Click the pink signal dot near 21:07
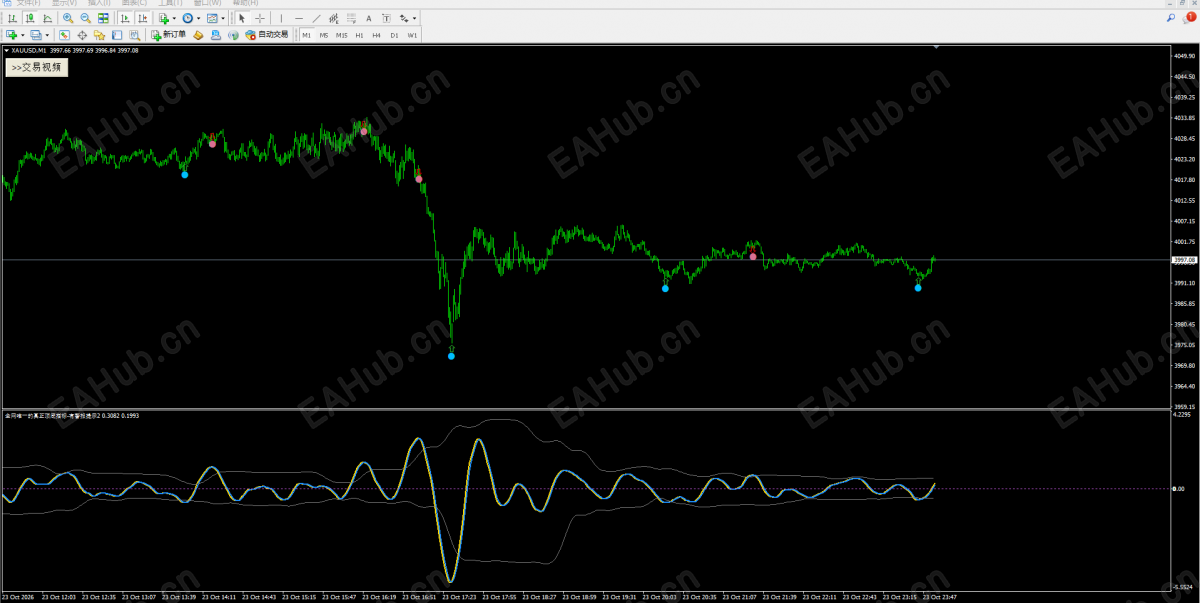 click(x=753, y=256)
